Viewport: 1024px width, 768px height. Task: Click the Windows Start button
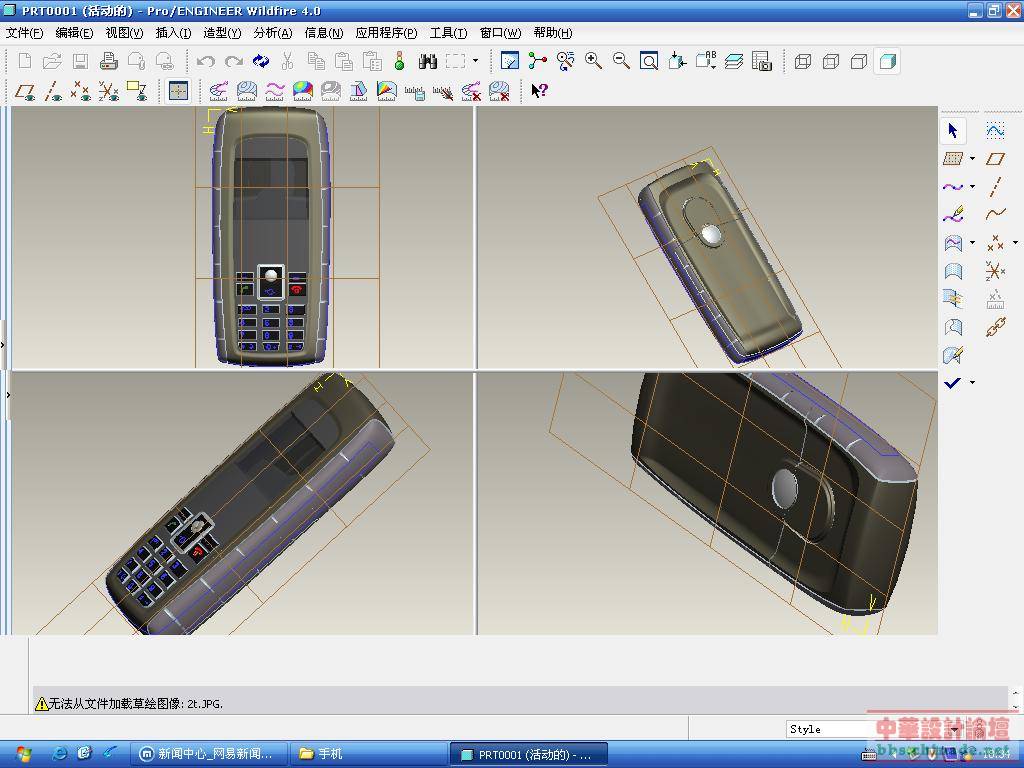[x=22, y=754]
